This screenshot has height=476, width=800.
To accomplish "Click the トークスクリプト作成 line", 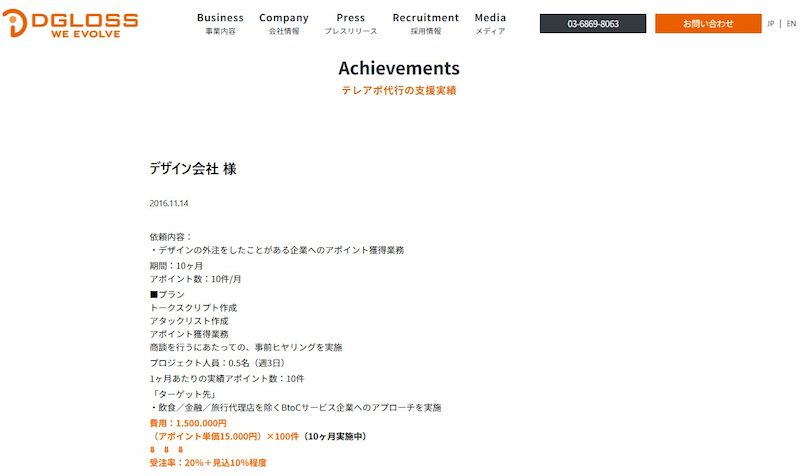I will coord(193,308).
